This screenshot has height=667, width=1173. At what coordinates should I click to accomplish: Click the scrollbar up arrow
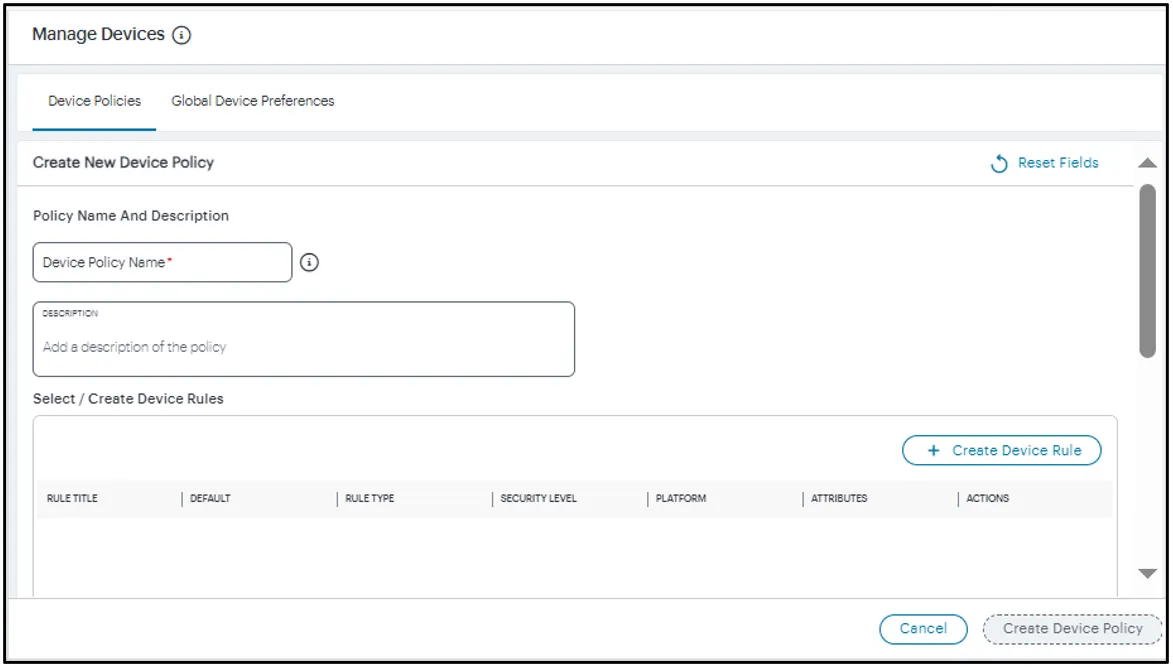click(x=1148, y=163)
